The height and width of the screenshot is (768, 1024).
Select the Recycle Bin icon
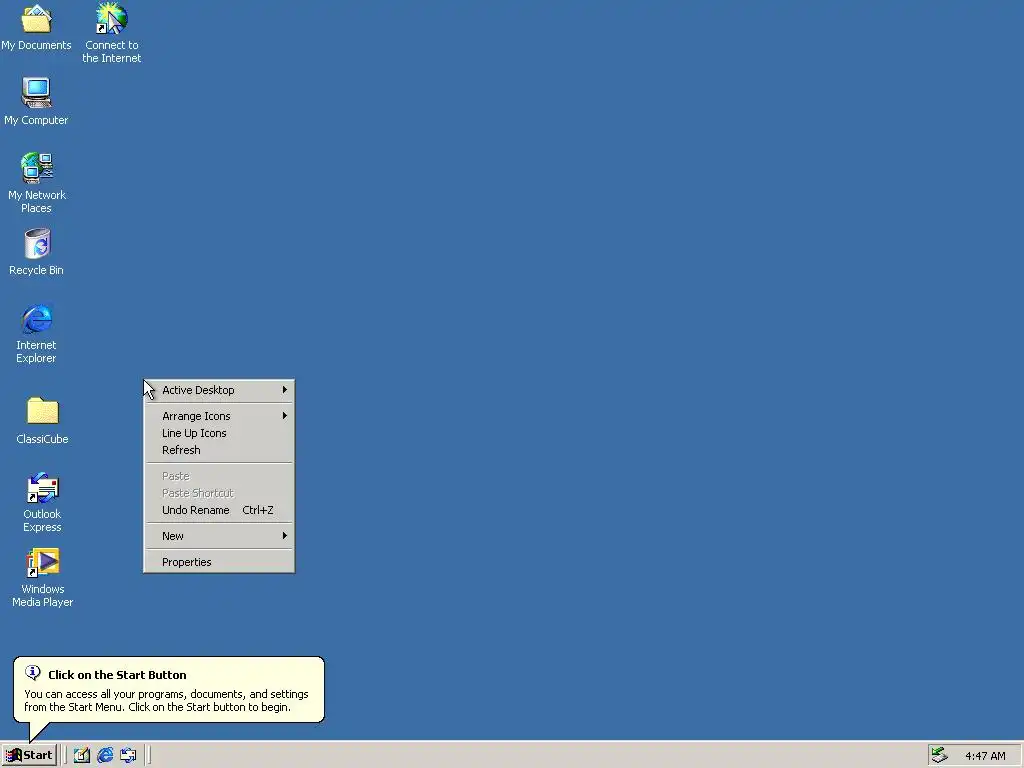click(x=37, y=244)
